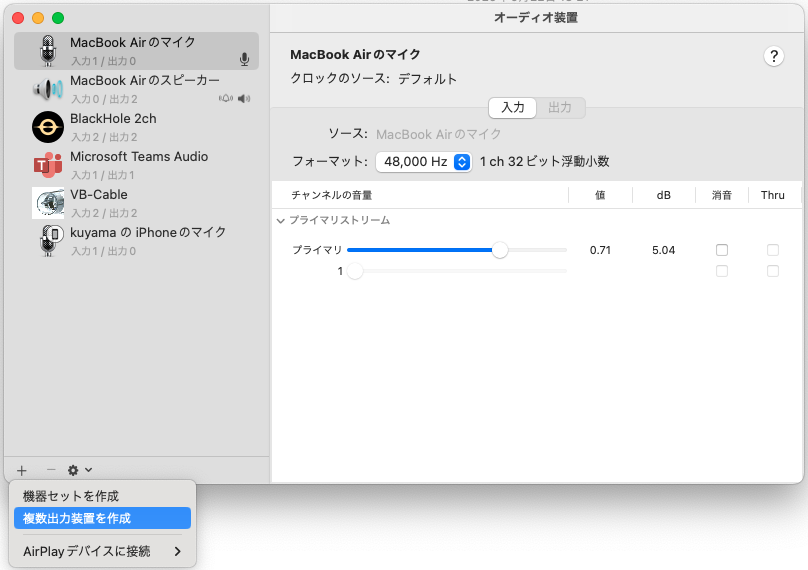Click the 0.71 value cell
Image resolution: width=808 pixels, height=570 pixels.
[600, 250]
